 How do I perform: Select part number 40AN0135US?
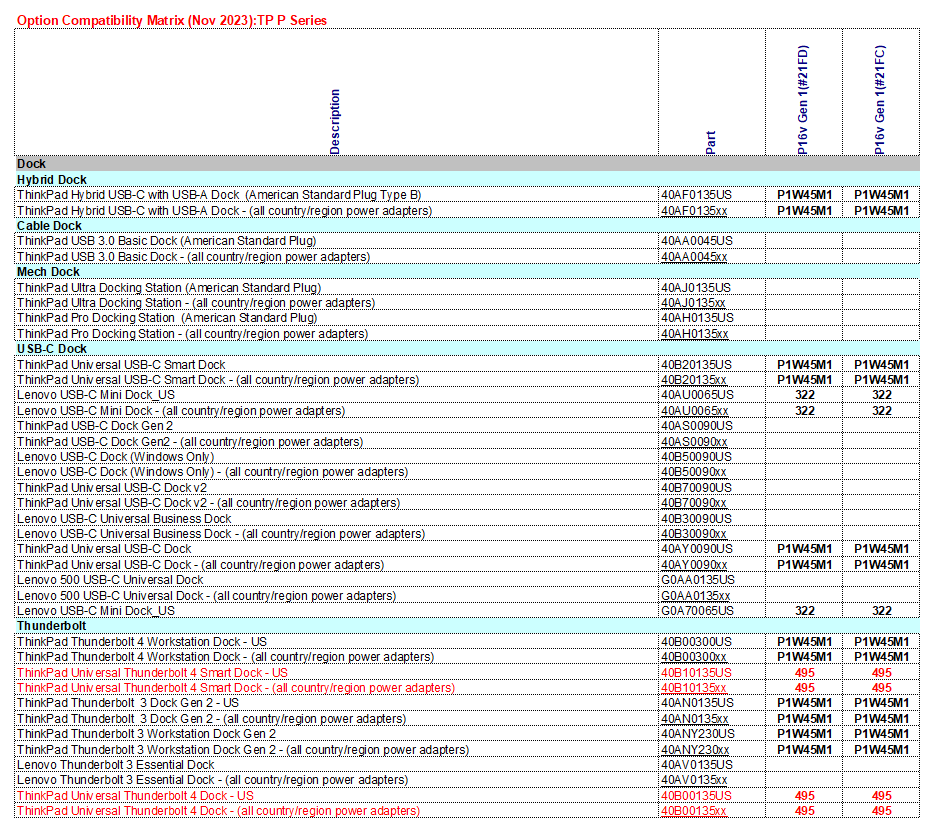697,703
